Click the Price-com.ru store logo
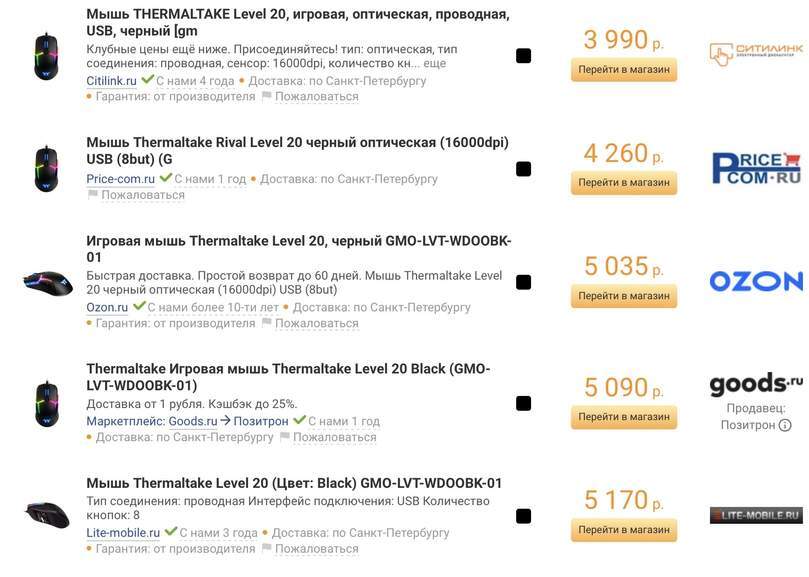809x577 pixels. [755, 168]
